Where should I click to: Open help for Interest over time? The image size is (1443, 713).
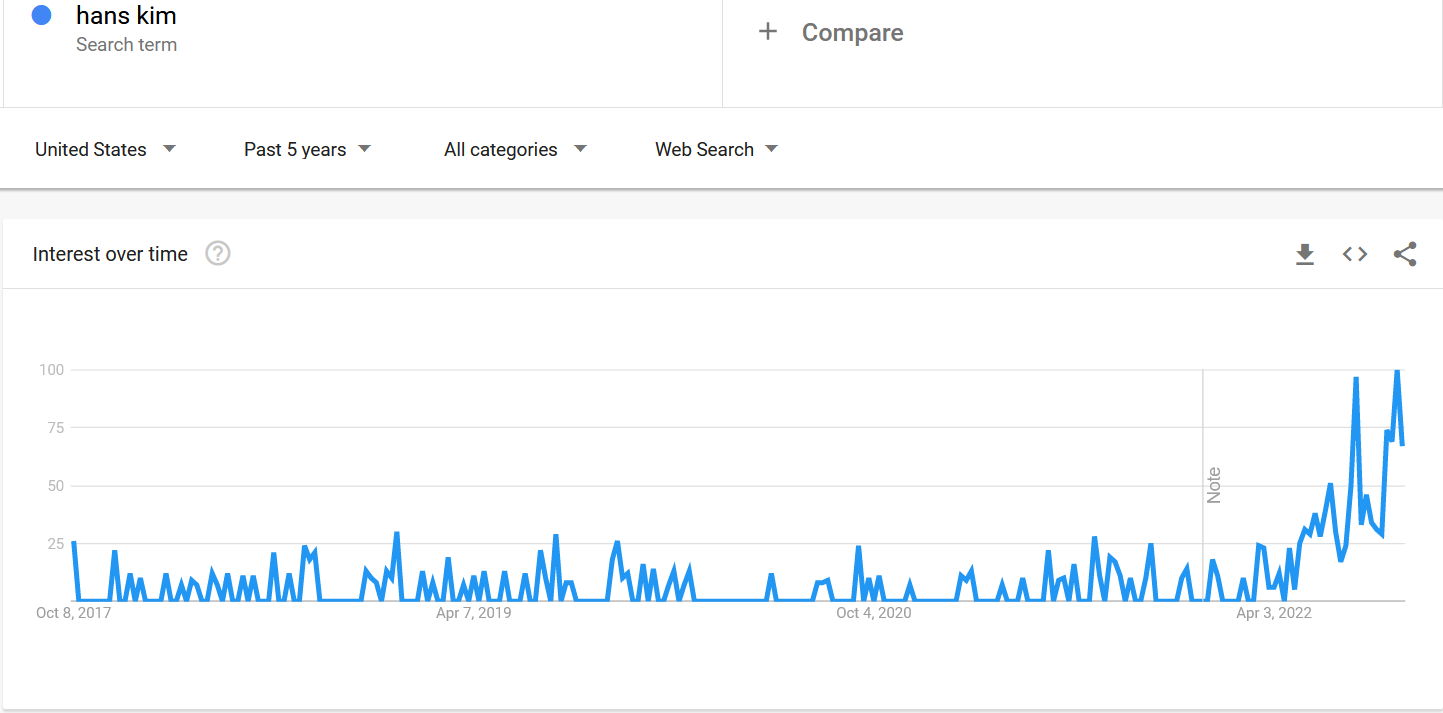click(218, 254)
